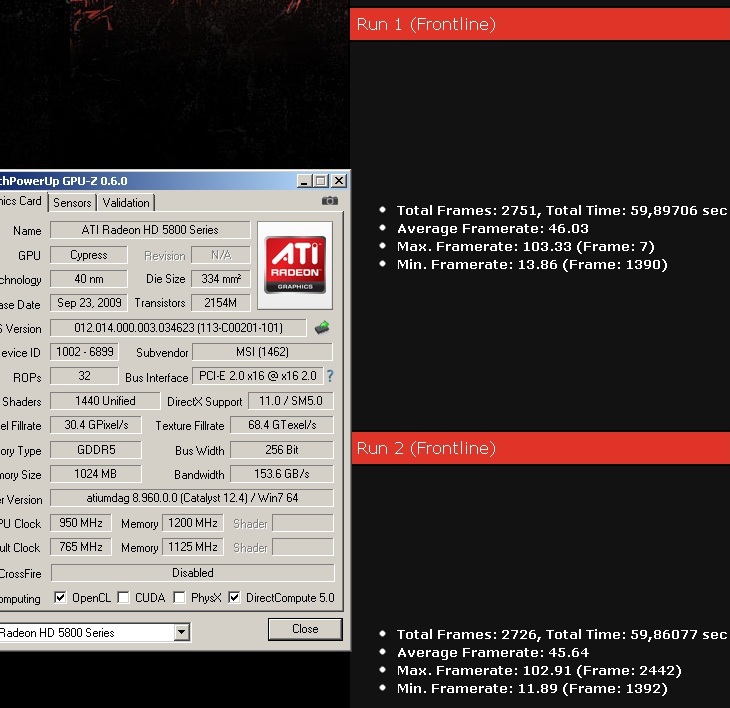The width and height of the screenshot is (730, 708).
Task: Maximize the GPU-Z window
Action: (x=320, y=181)
